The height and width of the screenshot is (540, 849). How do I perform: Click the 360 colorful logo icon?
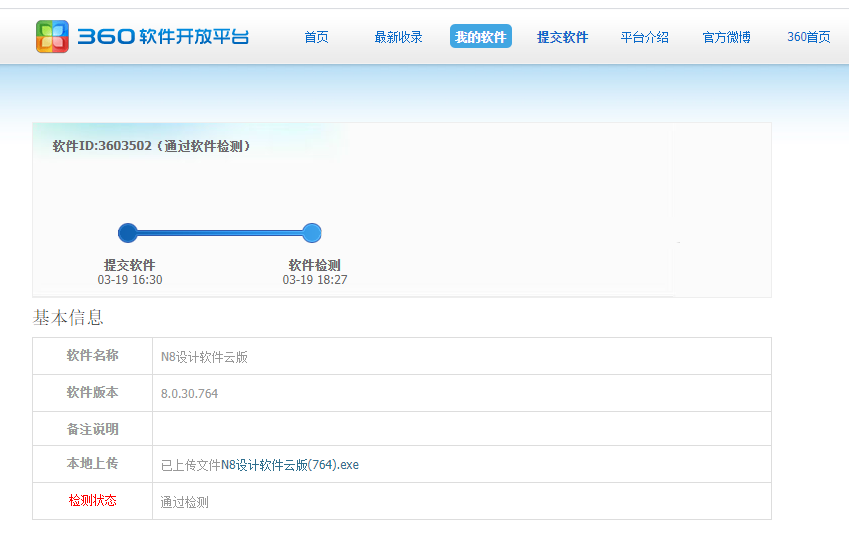click(52, 36)
